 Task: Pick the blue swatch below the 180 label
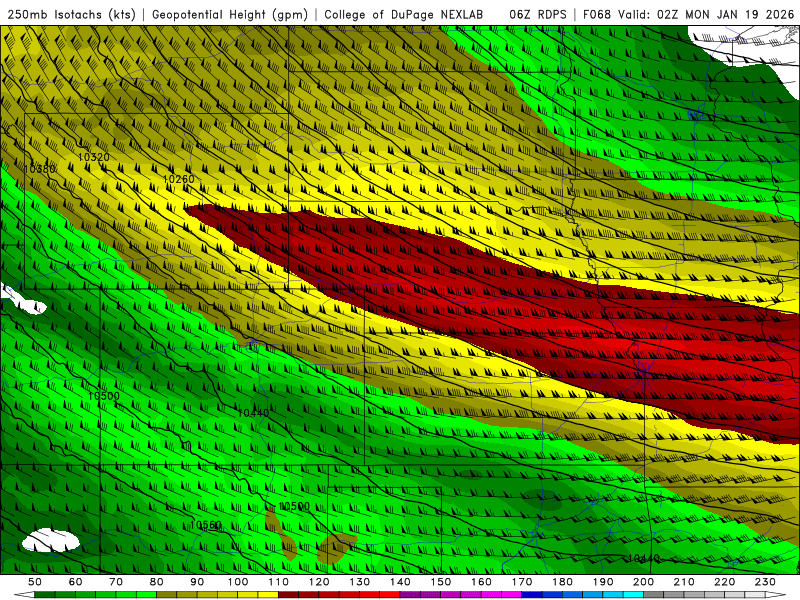tap(572, 594)
